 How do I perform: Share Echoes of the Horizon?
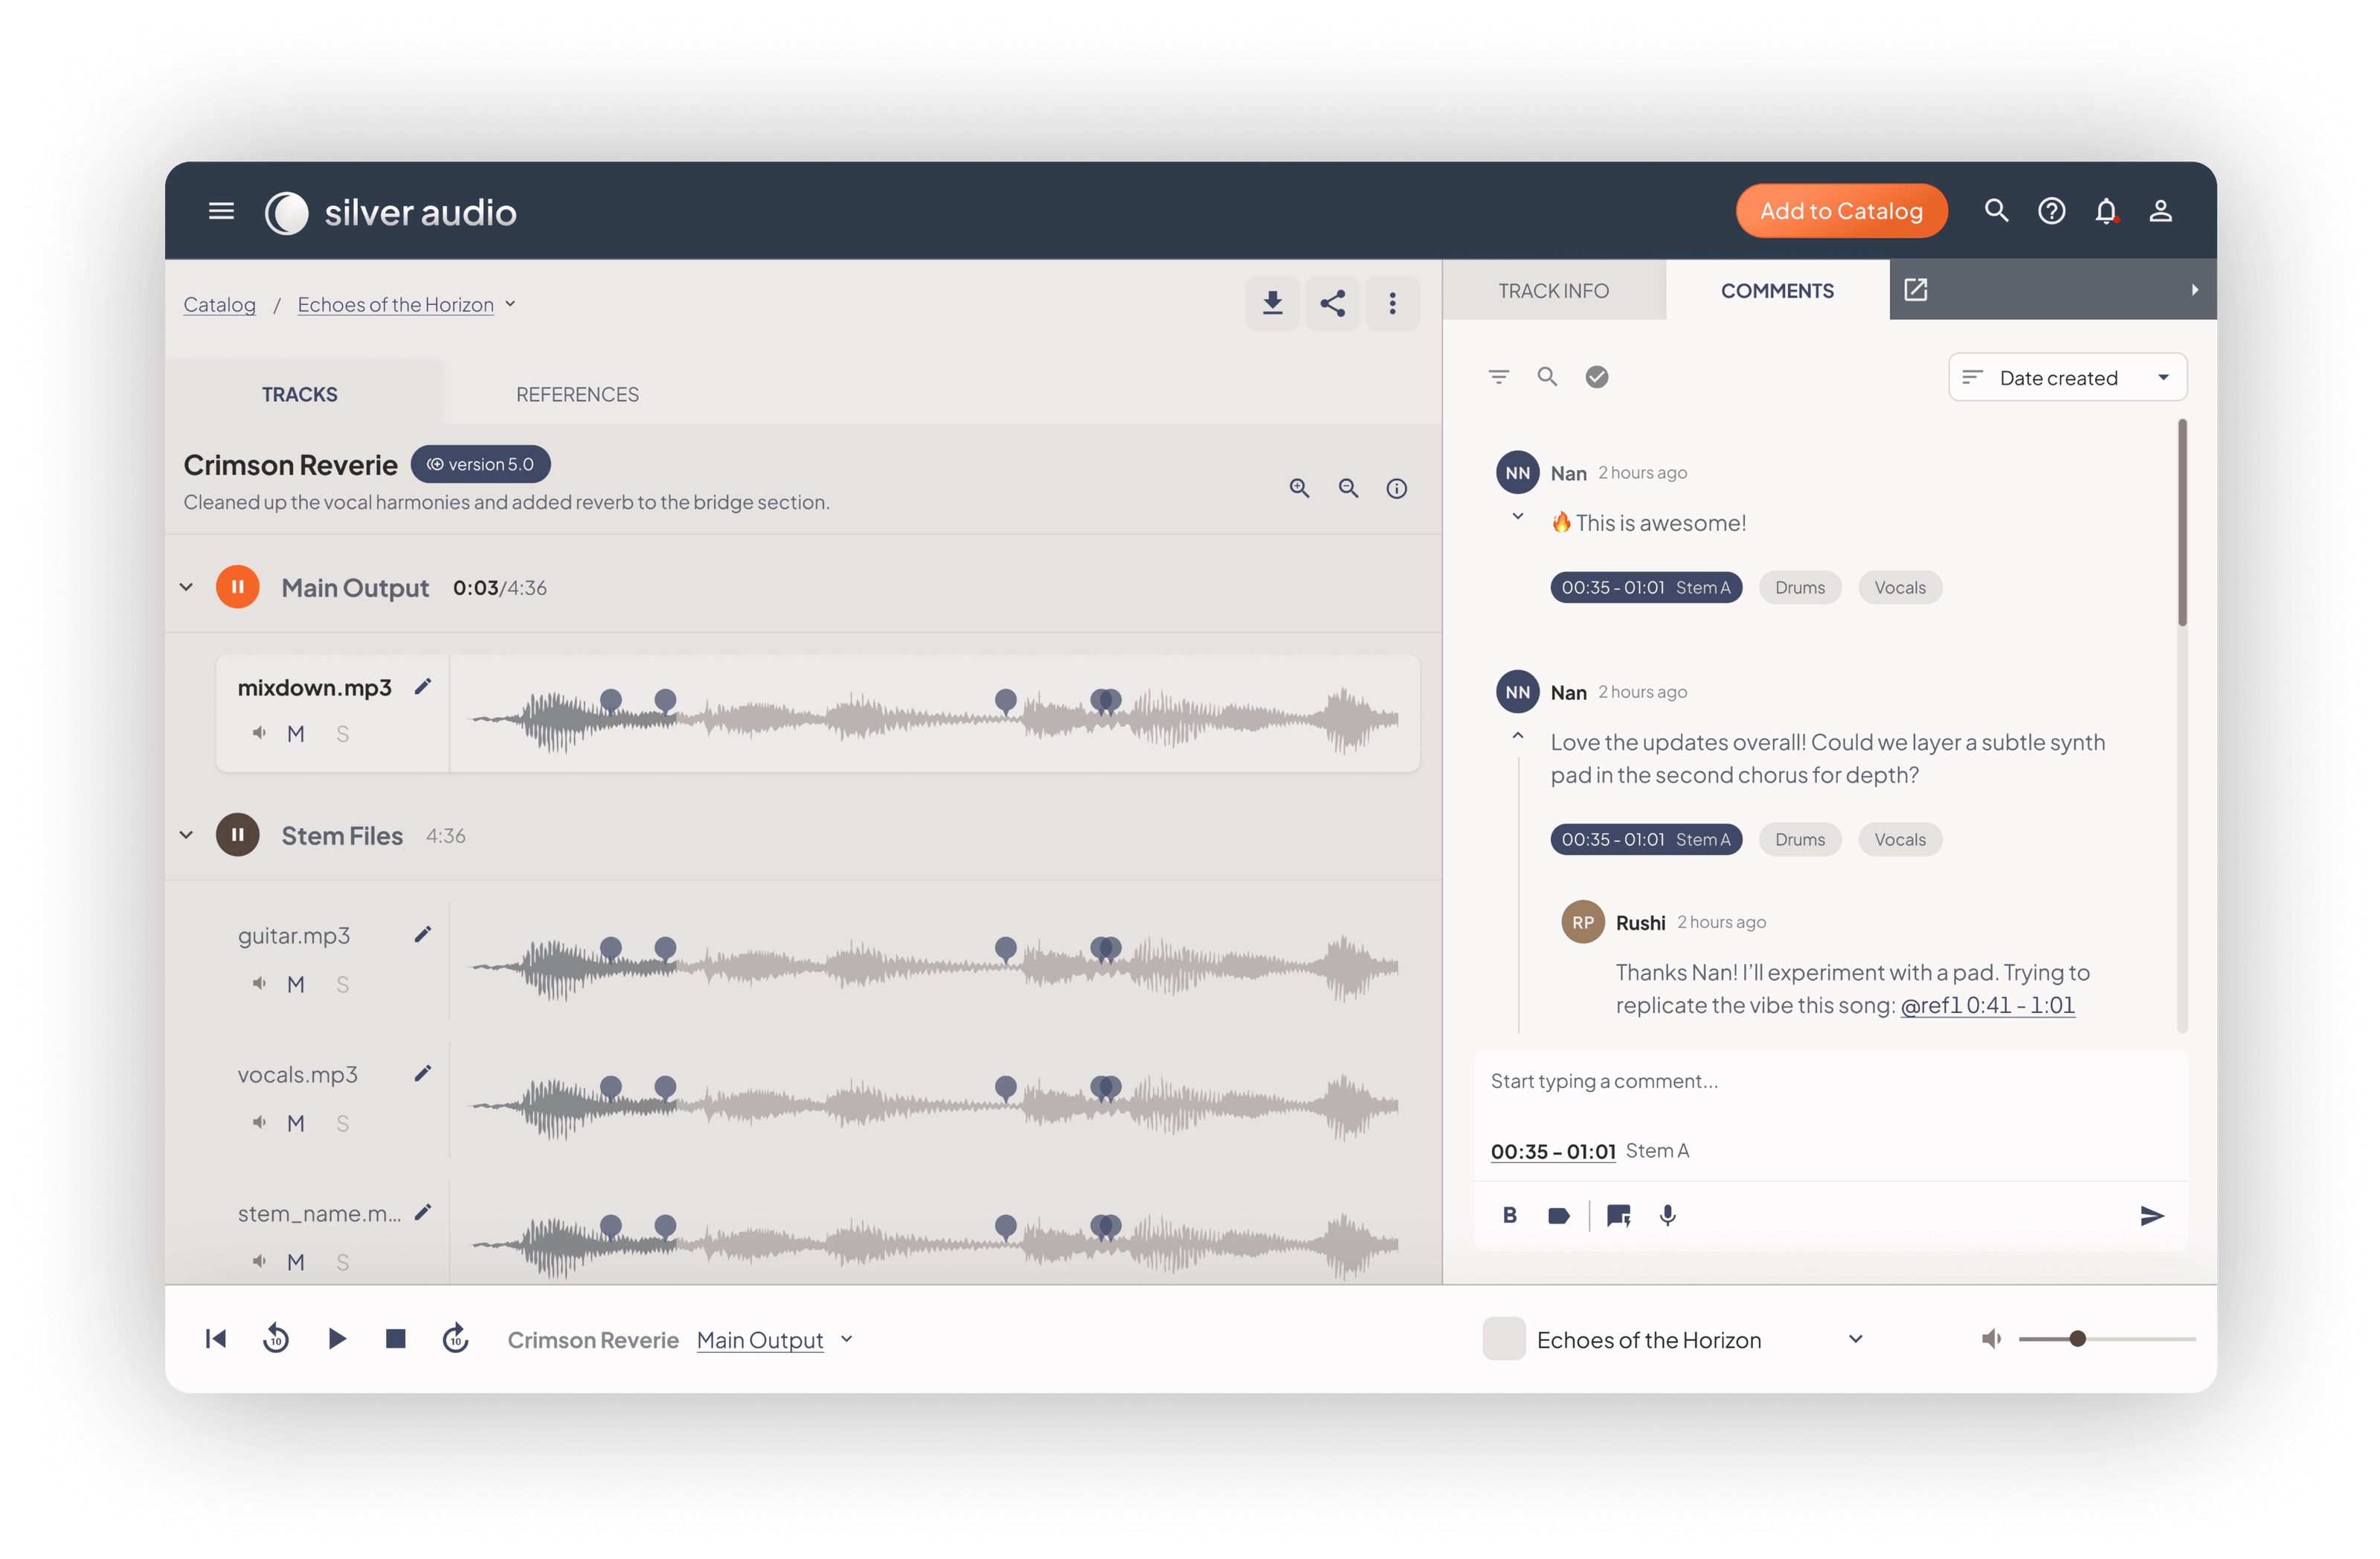[x=1332, y=303]
